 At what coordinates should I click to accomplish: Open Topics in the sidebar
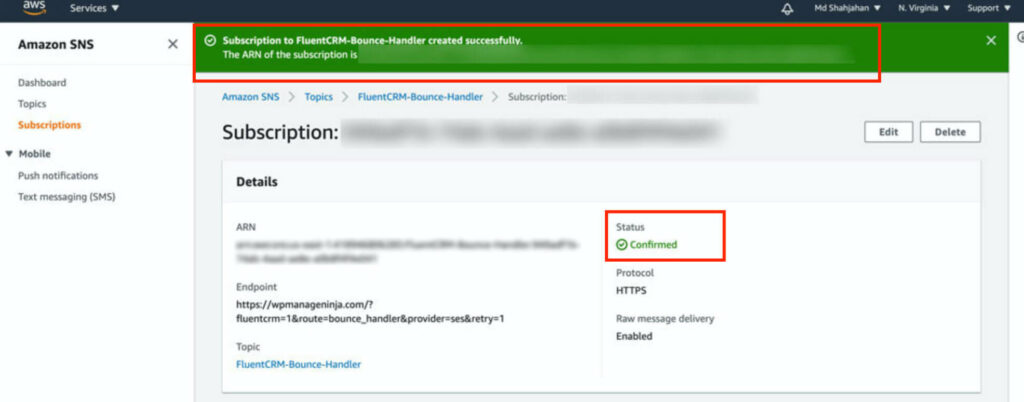click(32, 104)
